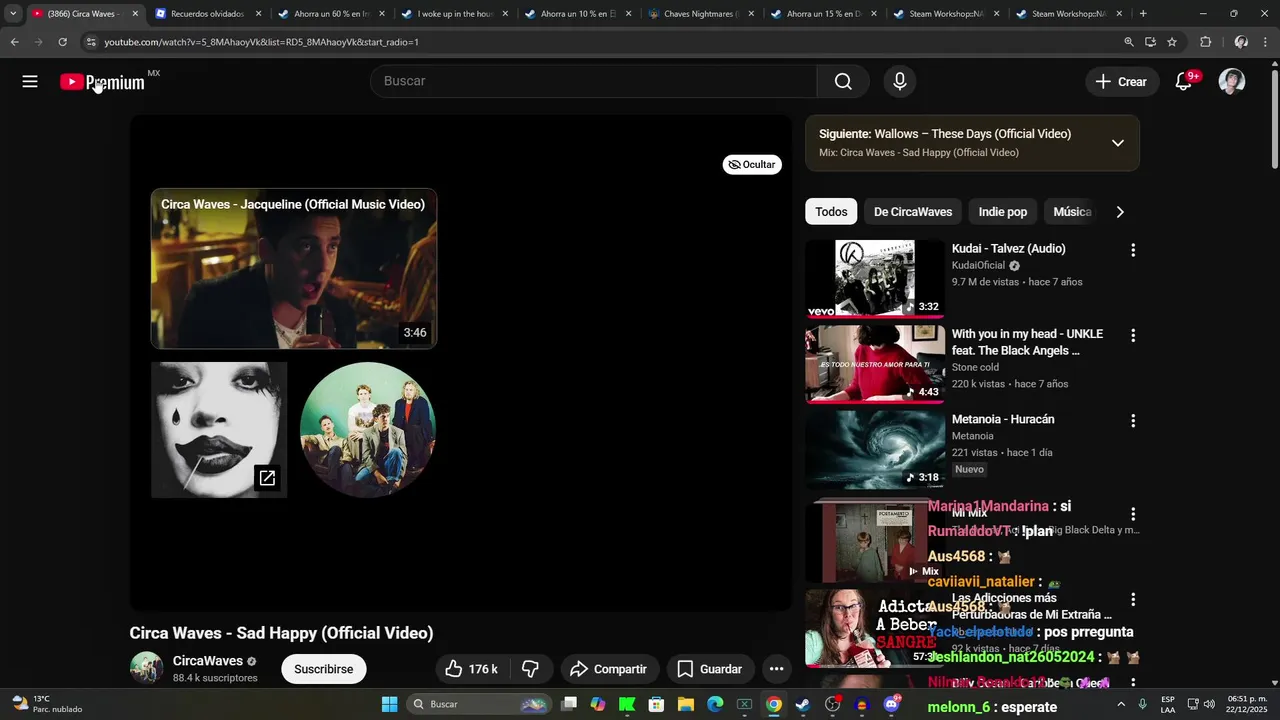Start voice search with microphone

[900, 82]
